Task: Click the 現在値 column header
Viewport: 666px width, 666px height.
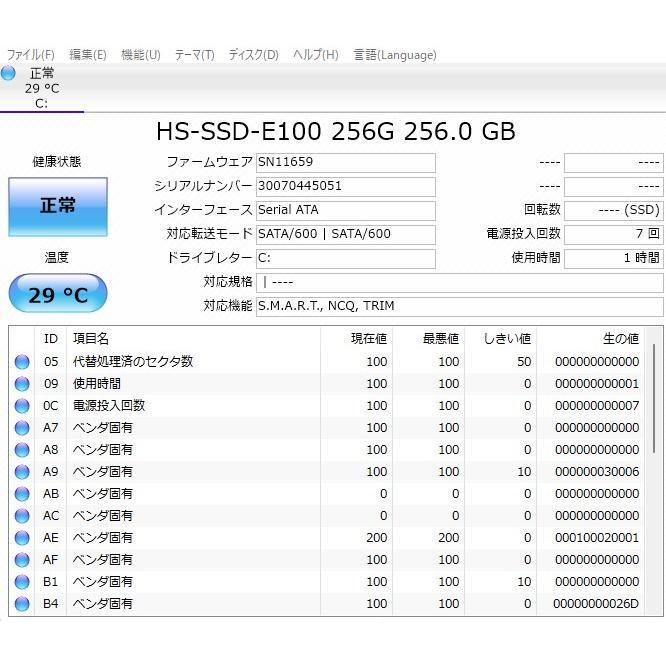Action: (357, 339)
